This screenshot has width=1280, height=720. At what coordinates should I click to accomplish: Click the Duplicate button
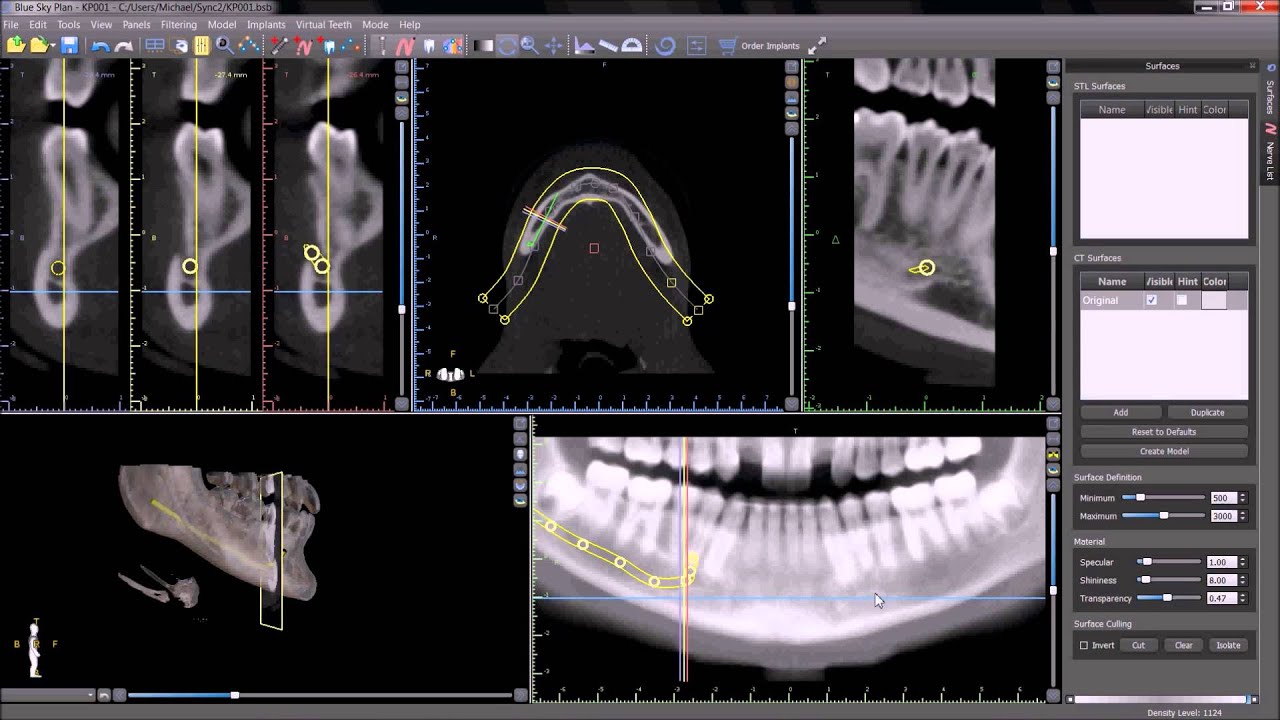click(x=1207, y=412)
